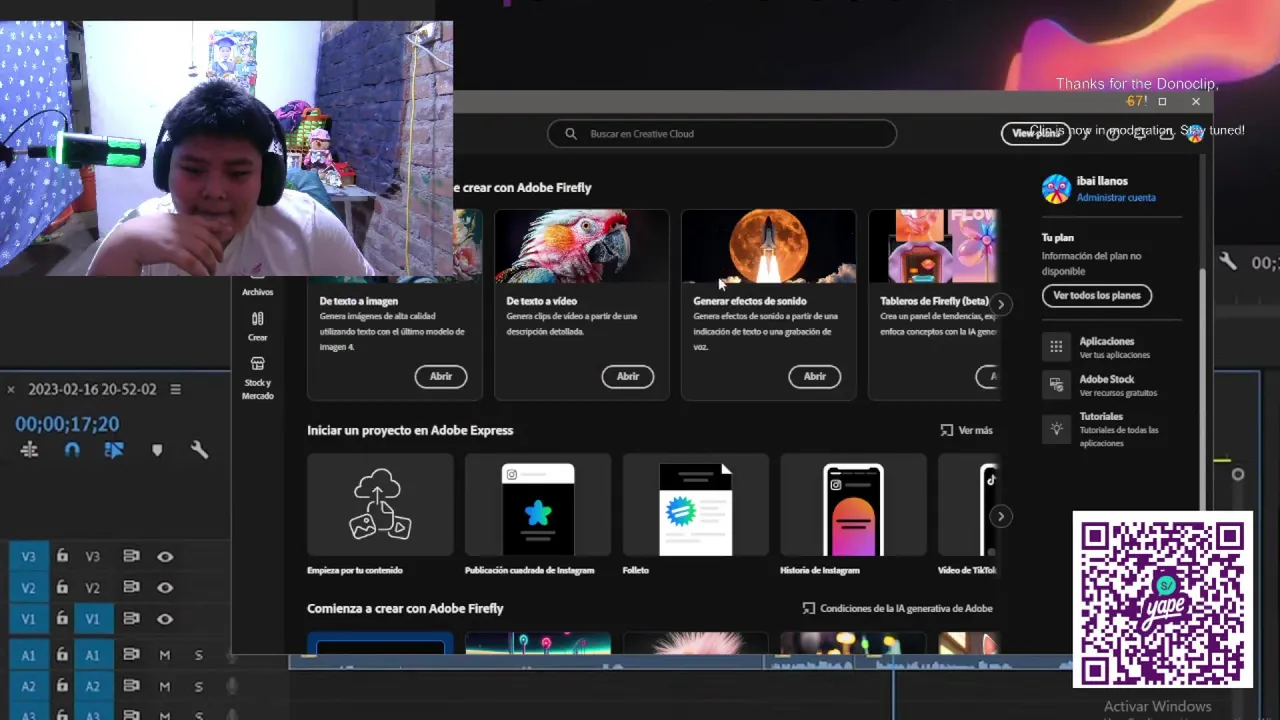Image resolution: width=1280 pixels, height=720 pixels.
Task: Toggle sync lock on track A2
Action: click(131, 686)
